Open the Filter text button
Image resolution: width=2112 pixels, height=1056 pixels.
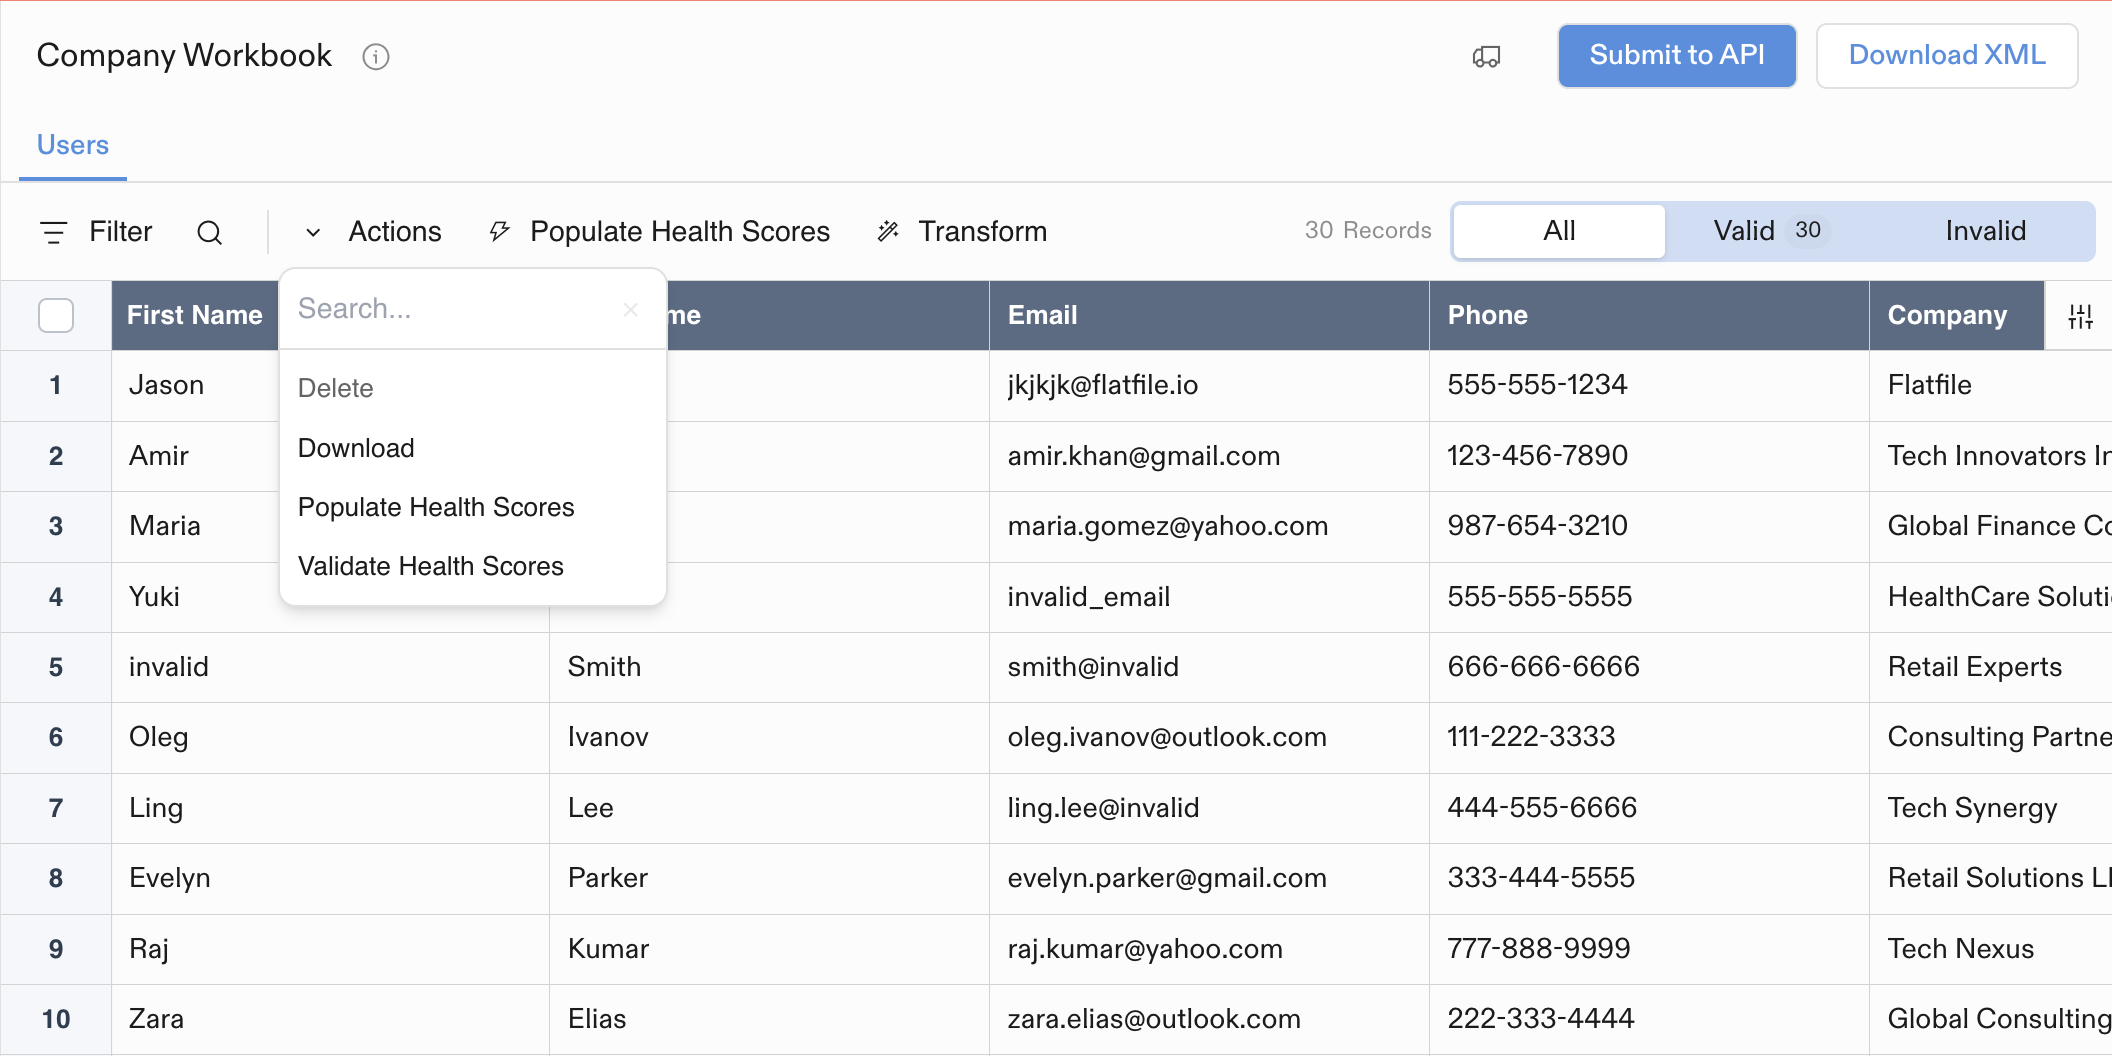coord(121,232)
